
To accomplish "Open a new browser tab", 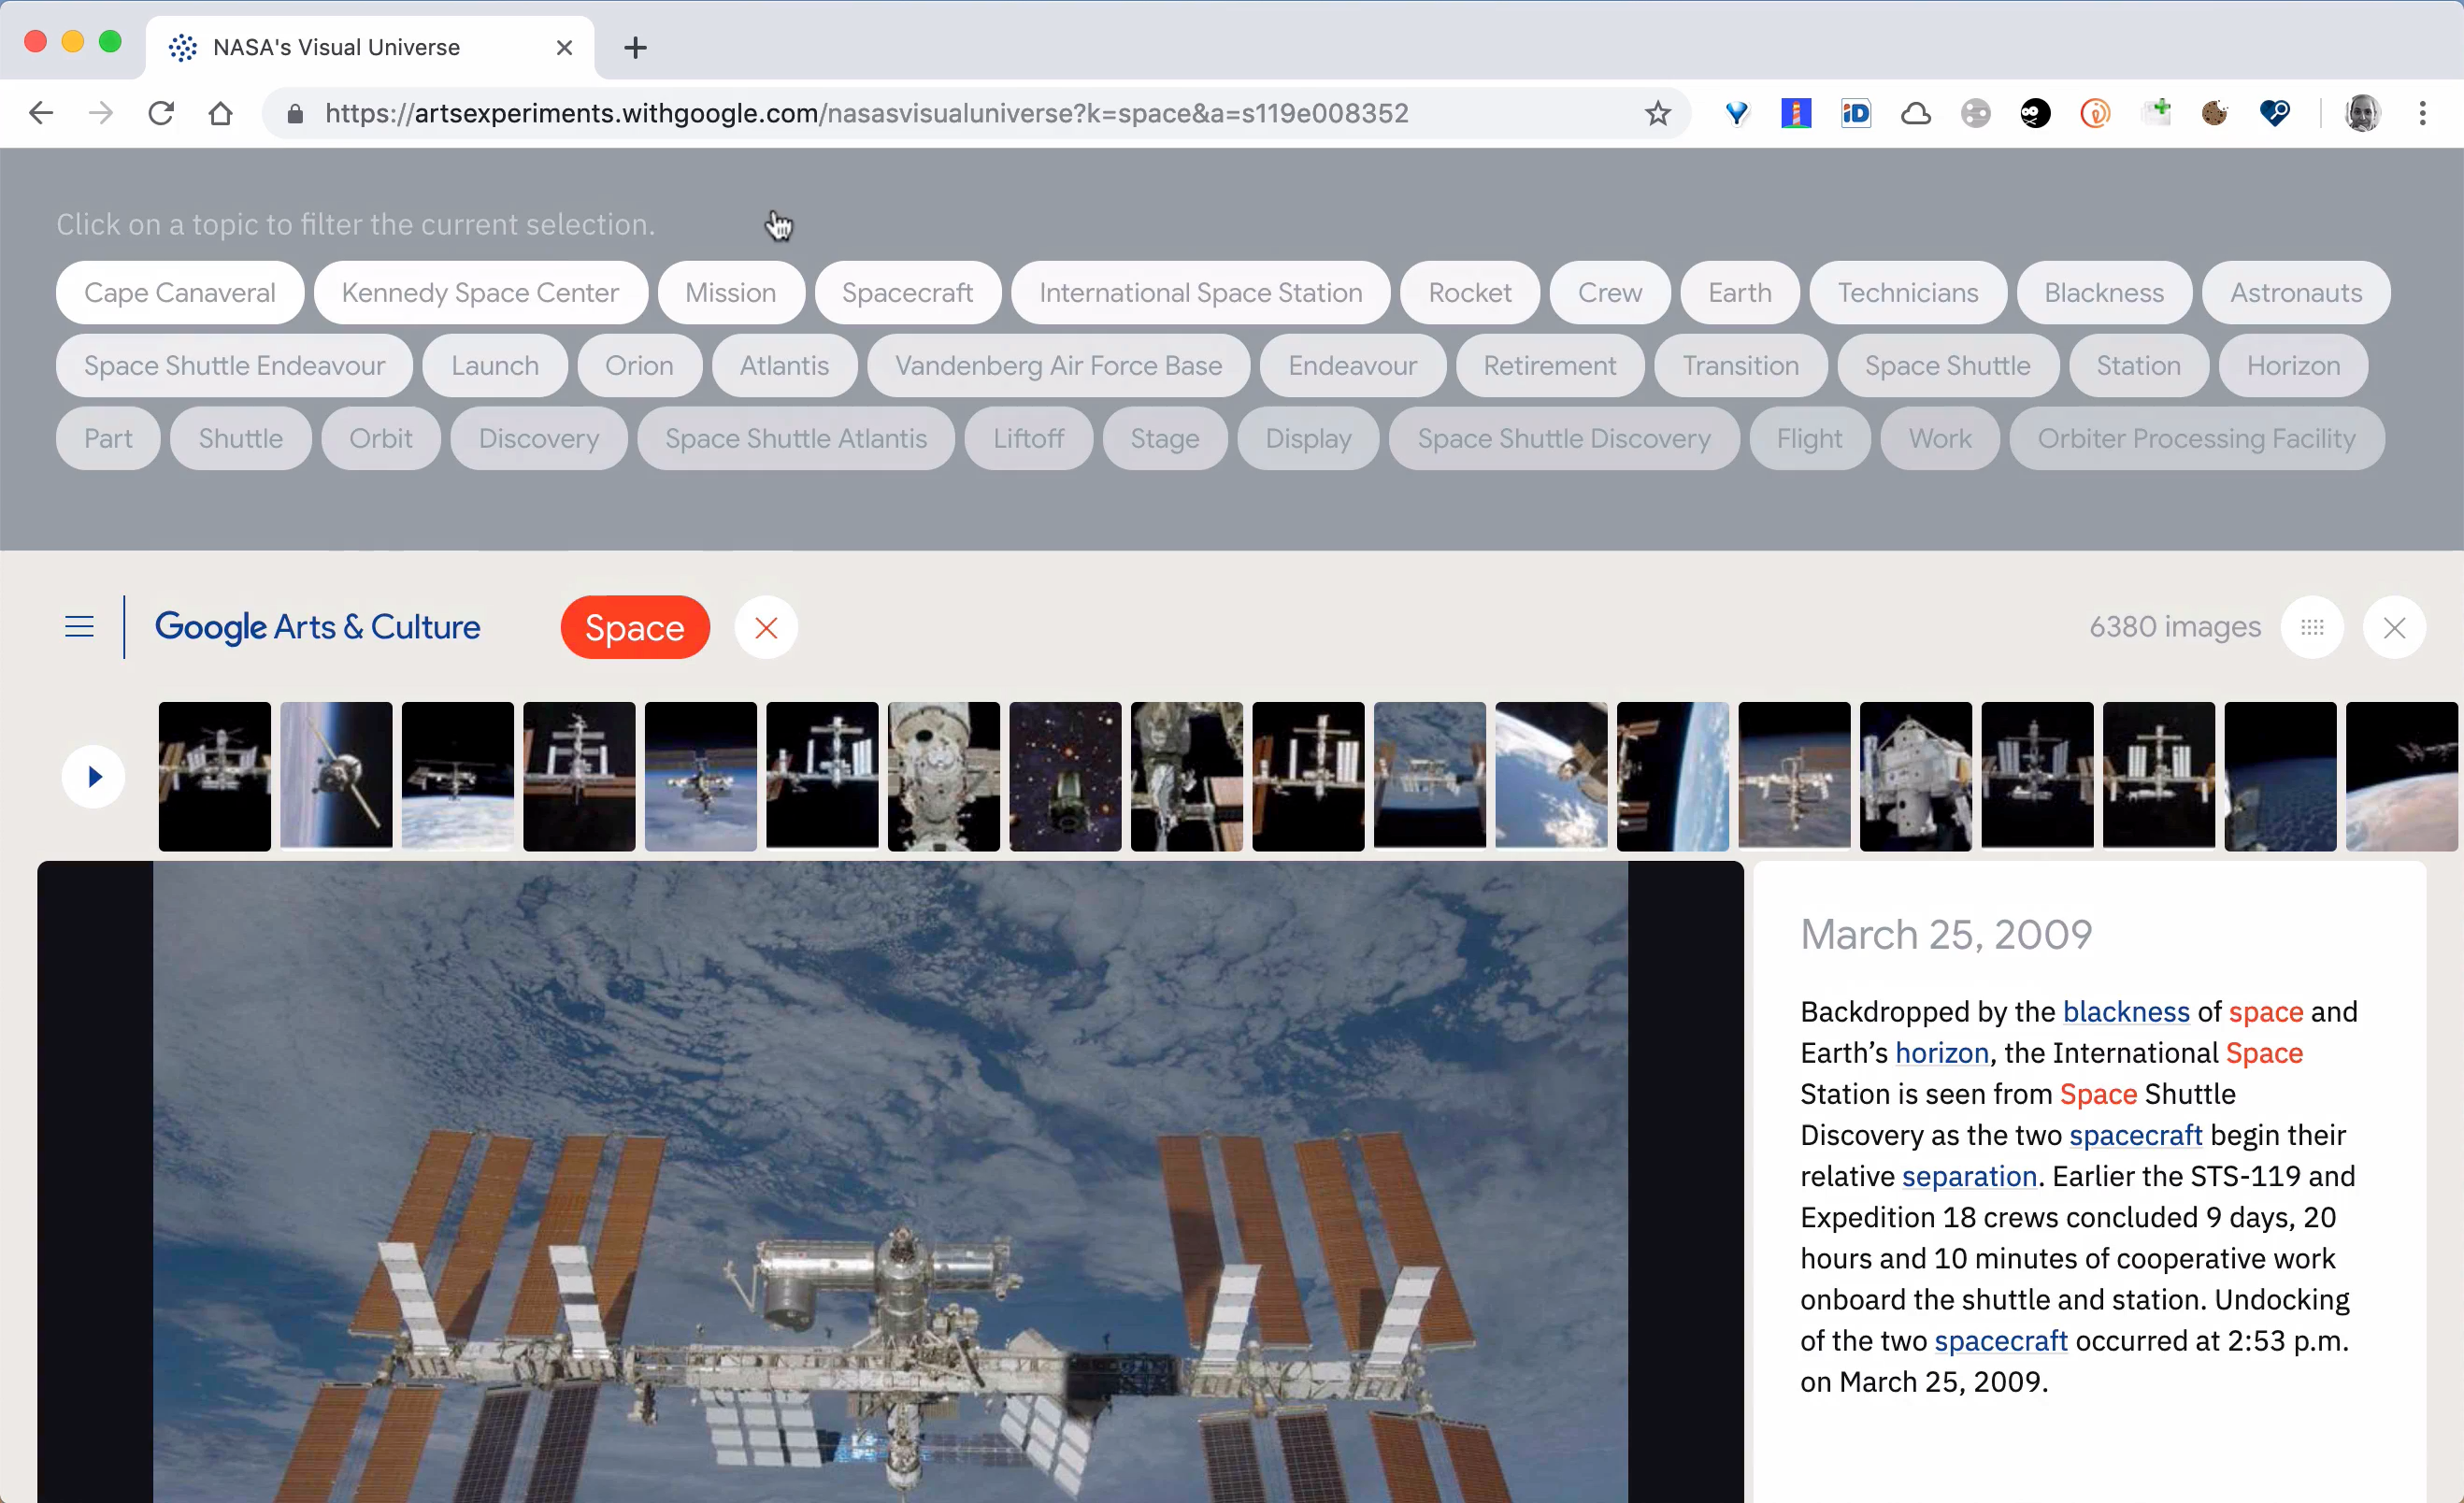I will [635, 47].
